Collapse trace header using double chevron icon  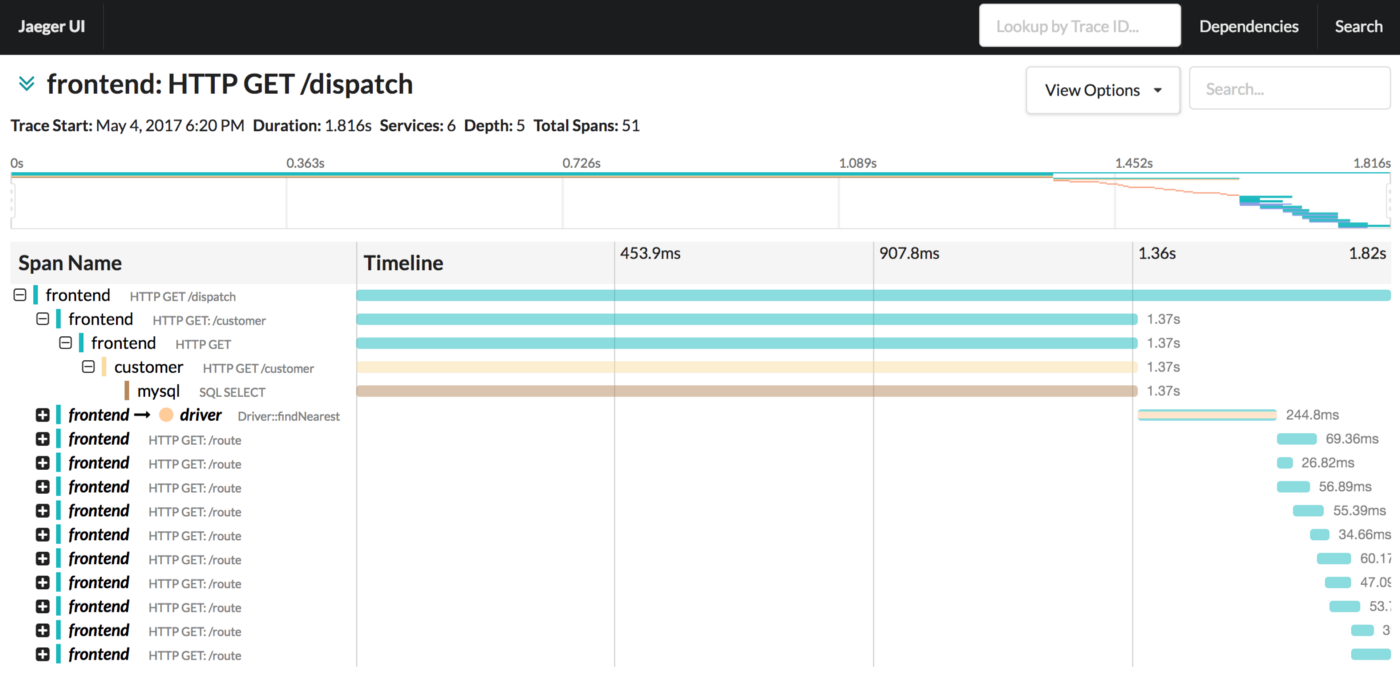[26, 84]
